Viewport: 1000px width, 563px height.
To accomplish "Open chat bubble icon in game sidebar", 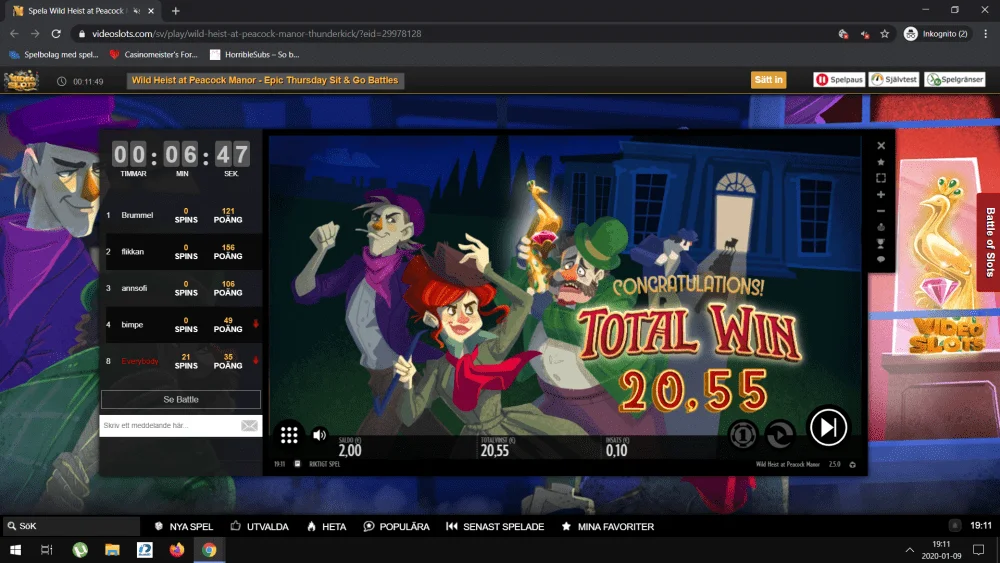I will coord(881,260).
